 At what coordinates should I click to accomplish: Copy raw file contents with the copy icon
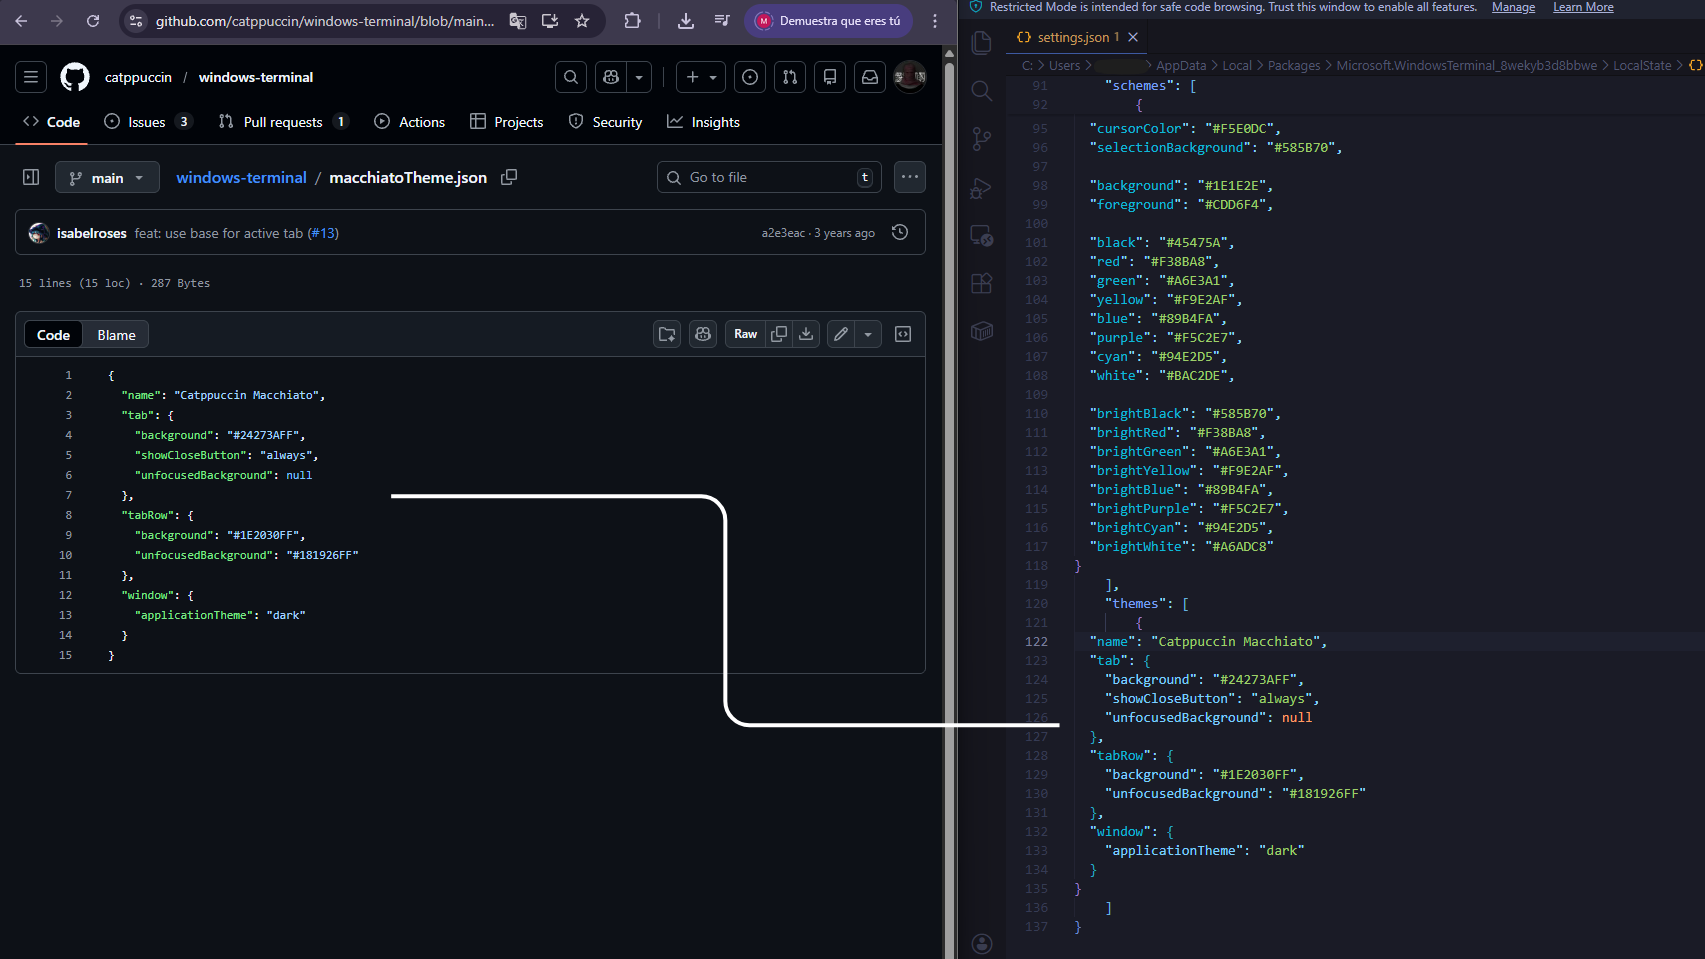(779, 334)
